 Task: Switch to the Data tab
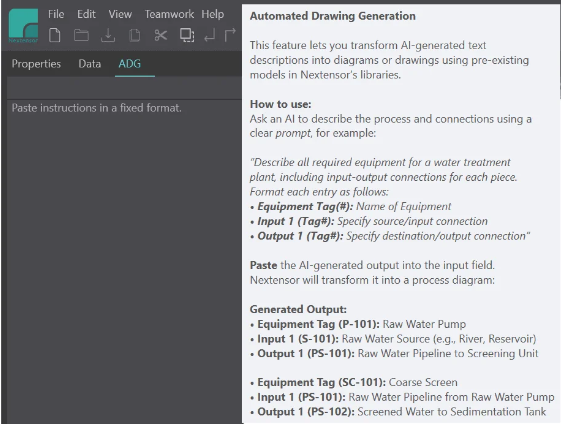tap(90, 64)
